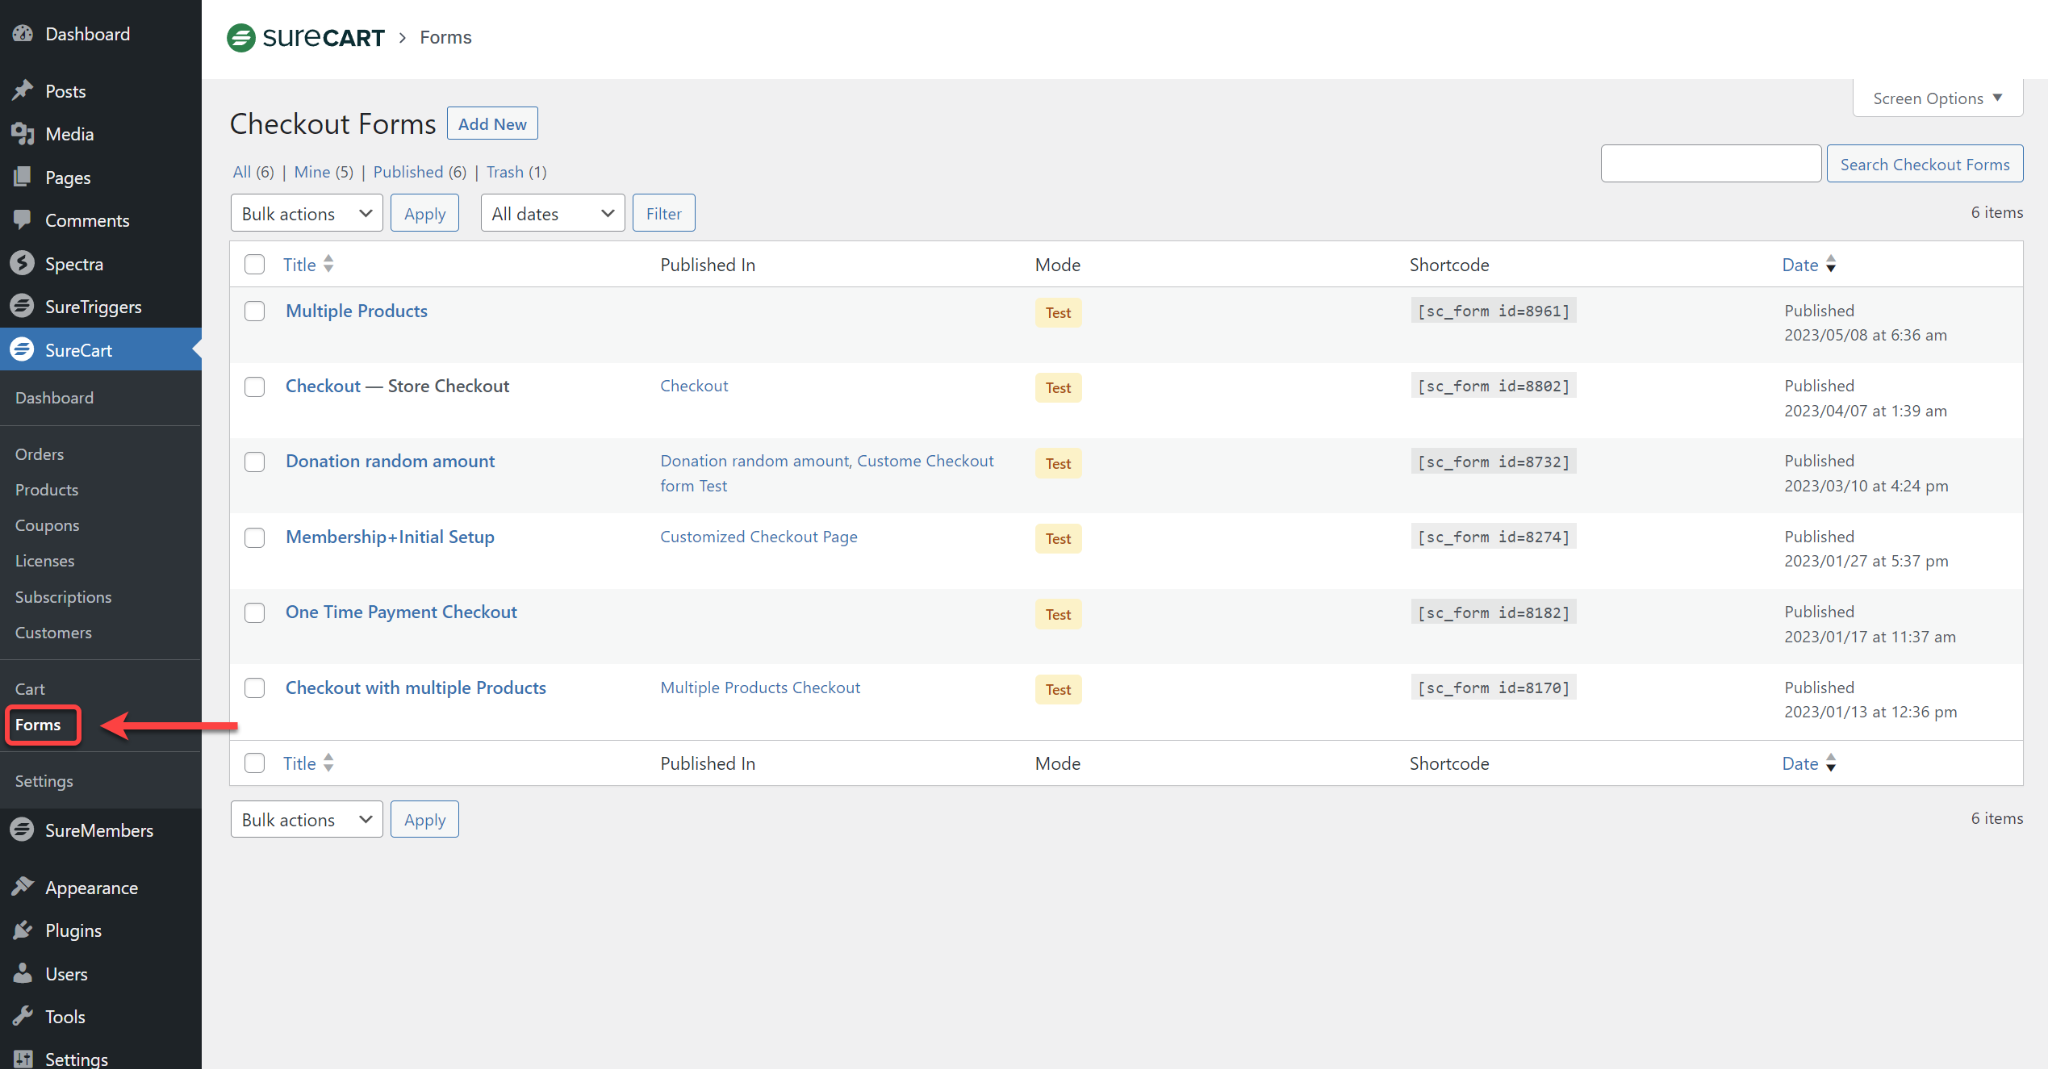Open the One Time Payment Checkout link

click(401, 612)
